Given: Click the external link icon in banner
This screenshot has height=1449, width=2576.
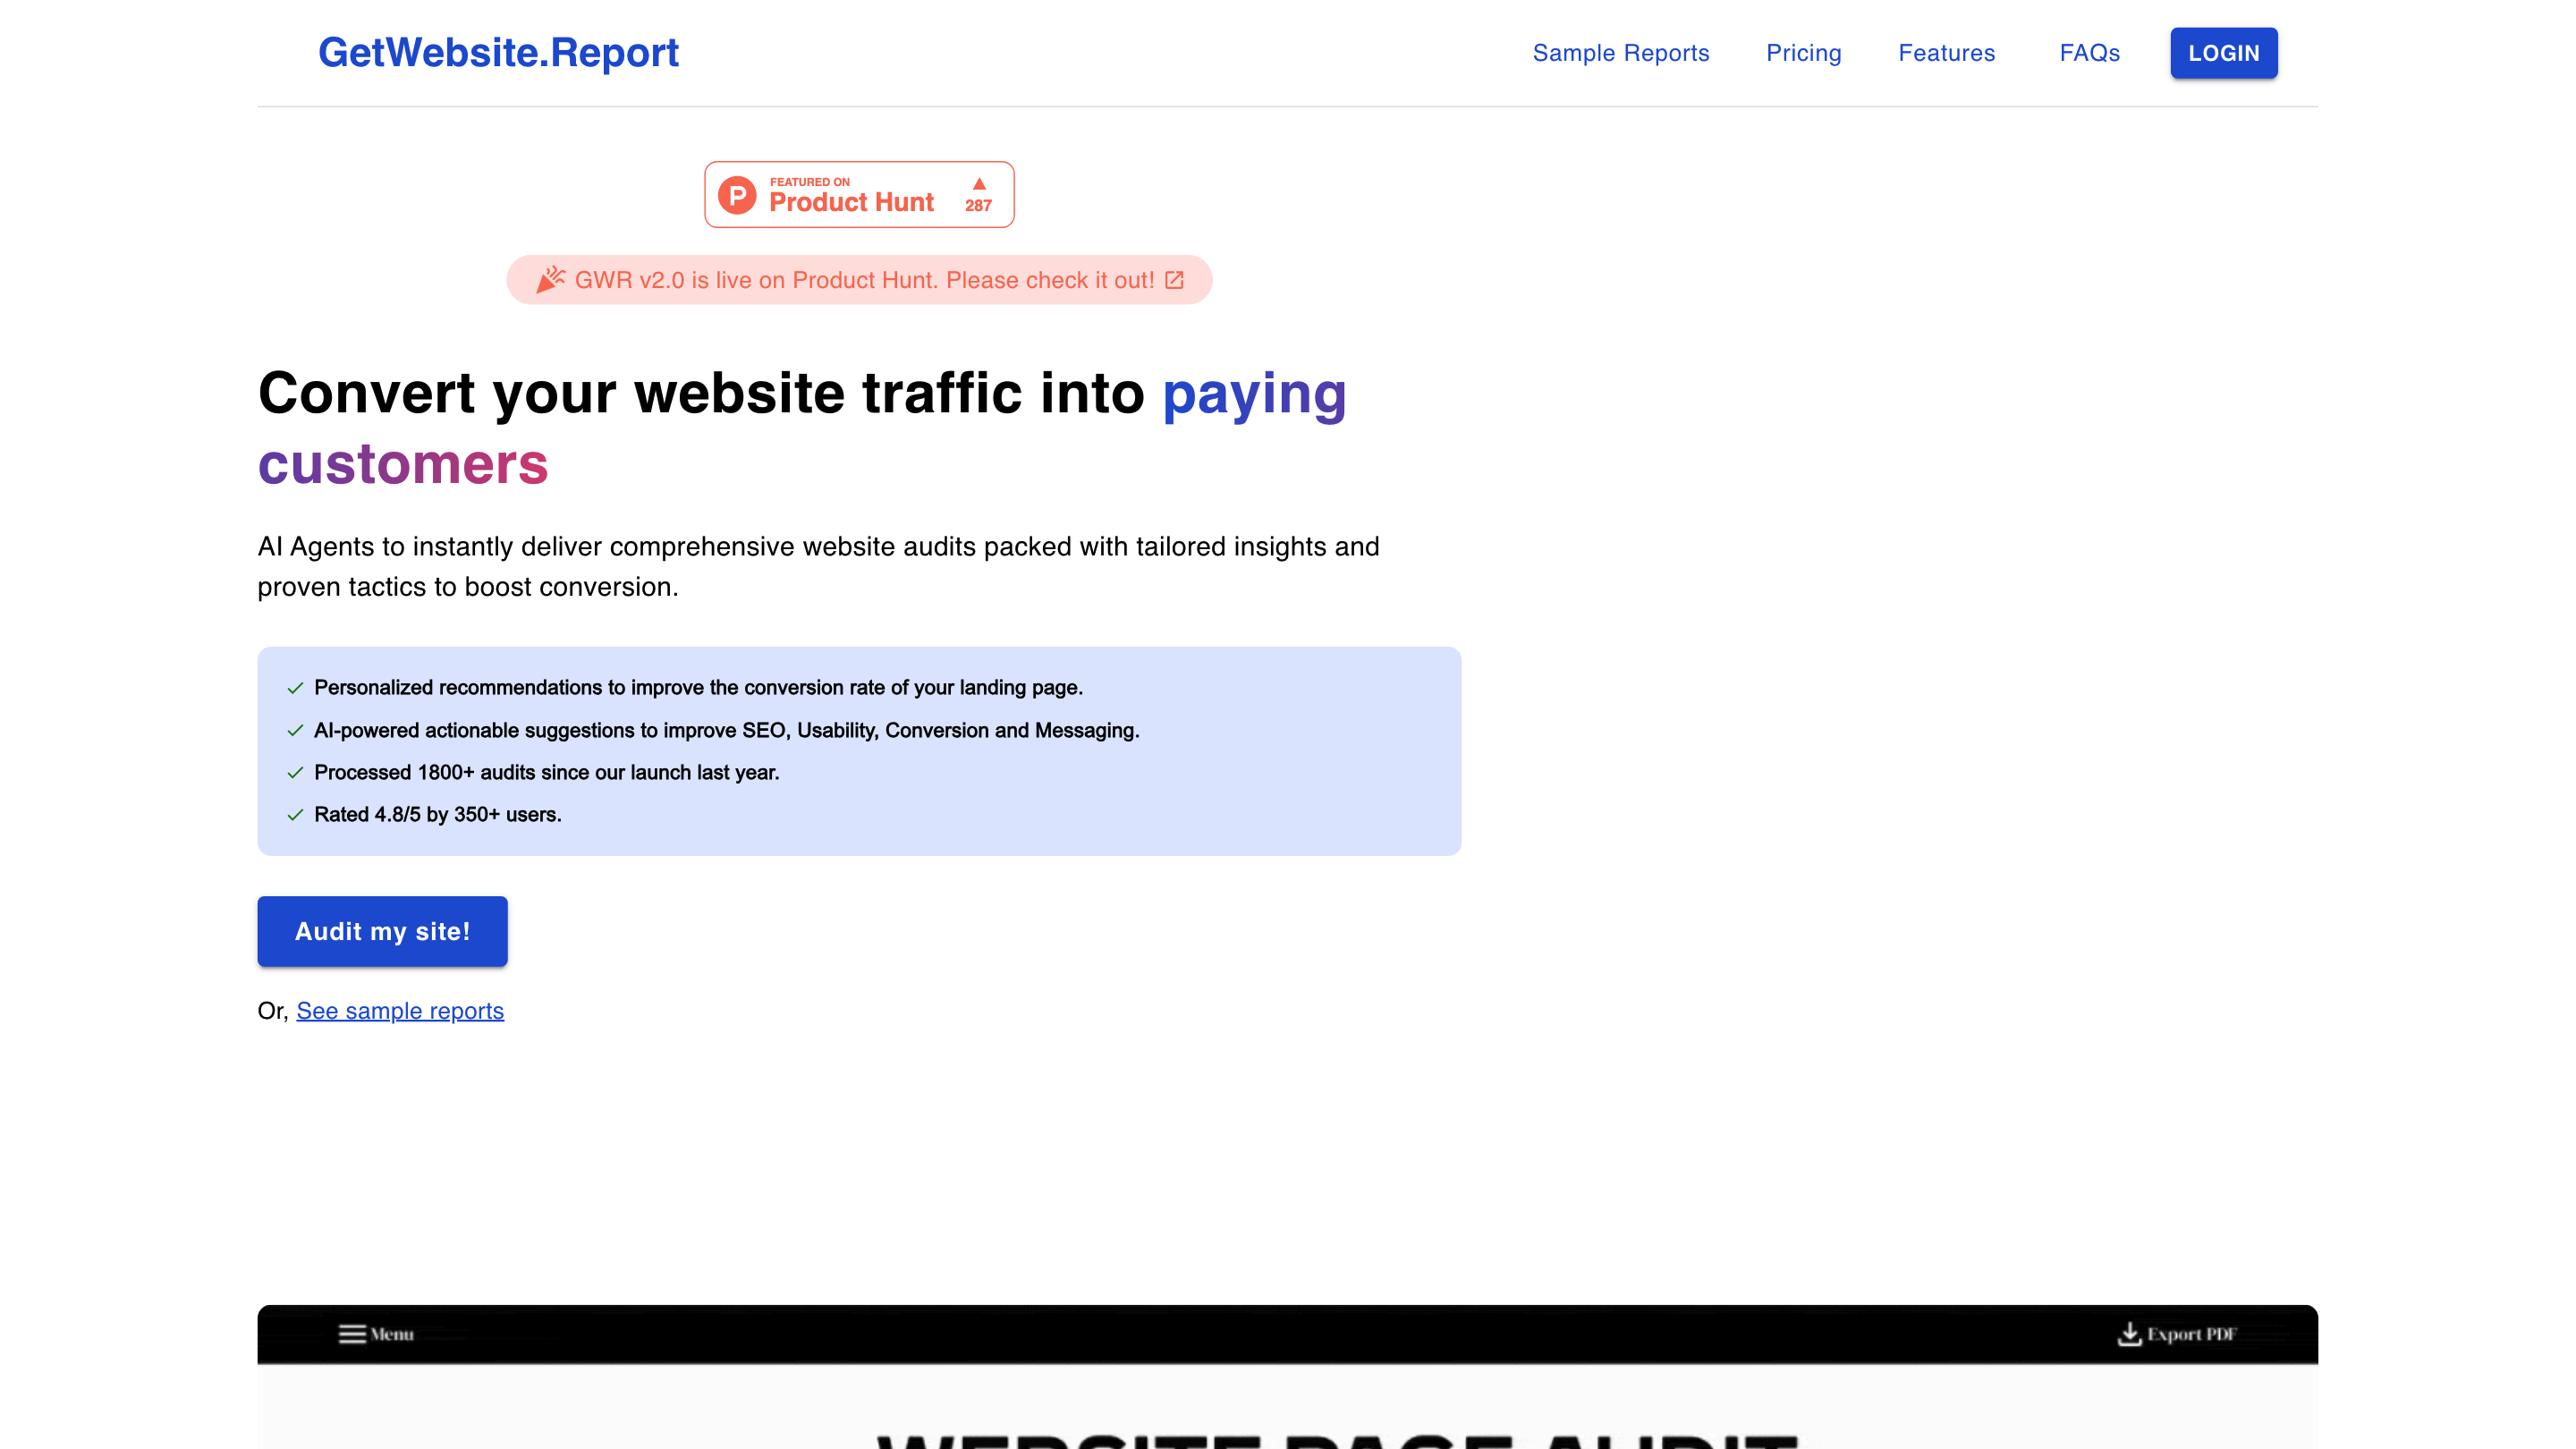Looking at the screenshot, I should pyautogui.click(x=1174, y=280).
